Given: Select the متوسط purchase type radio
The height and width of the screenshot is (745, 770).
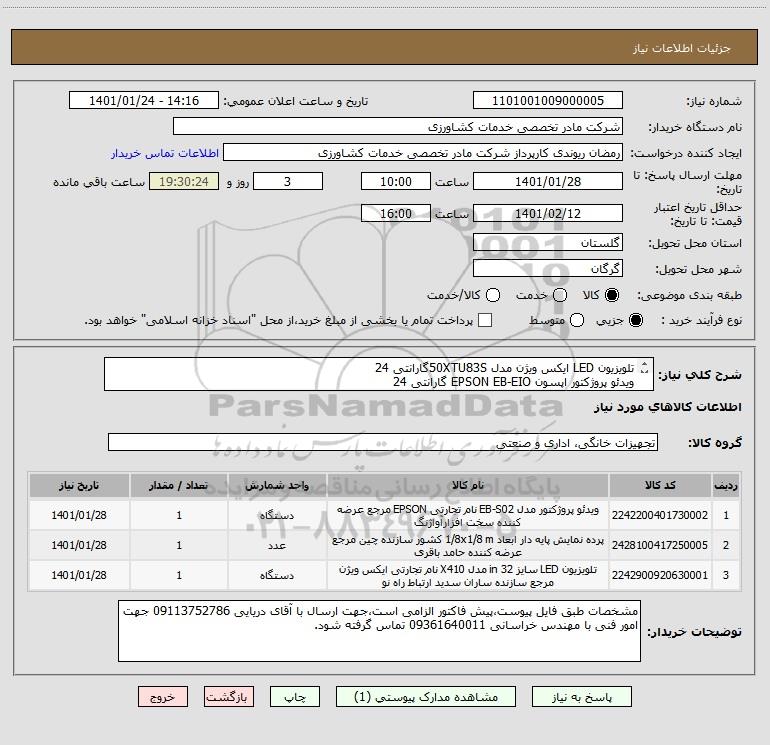Looking at the screenshot, I should coord(577,320).
